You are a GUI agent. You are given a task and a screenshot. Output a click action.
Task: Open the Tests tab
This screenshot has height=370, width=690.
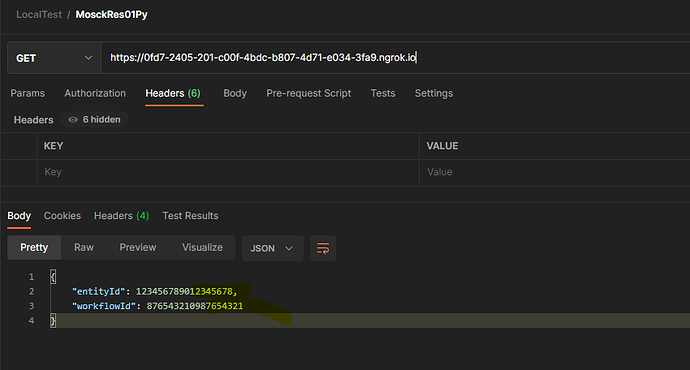click(383, 93)
